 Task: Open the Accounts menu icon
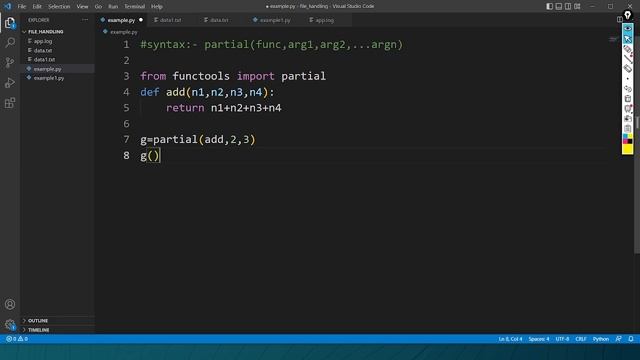[x=10, y=304]
